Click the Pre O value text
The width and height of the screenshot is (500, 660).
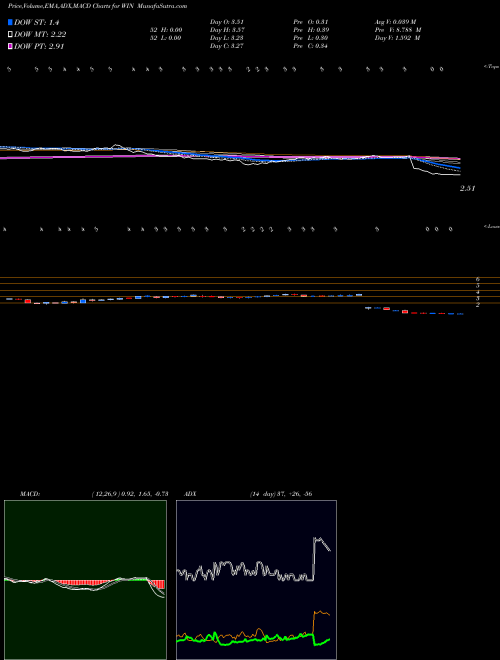(x=311, y=22)
